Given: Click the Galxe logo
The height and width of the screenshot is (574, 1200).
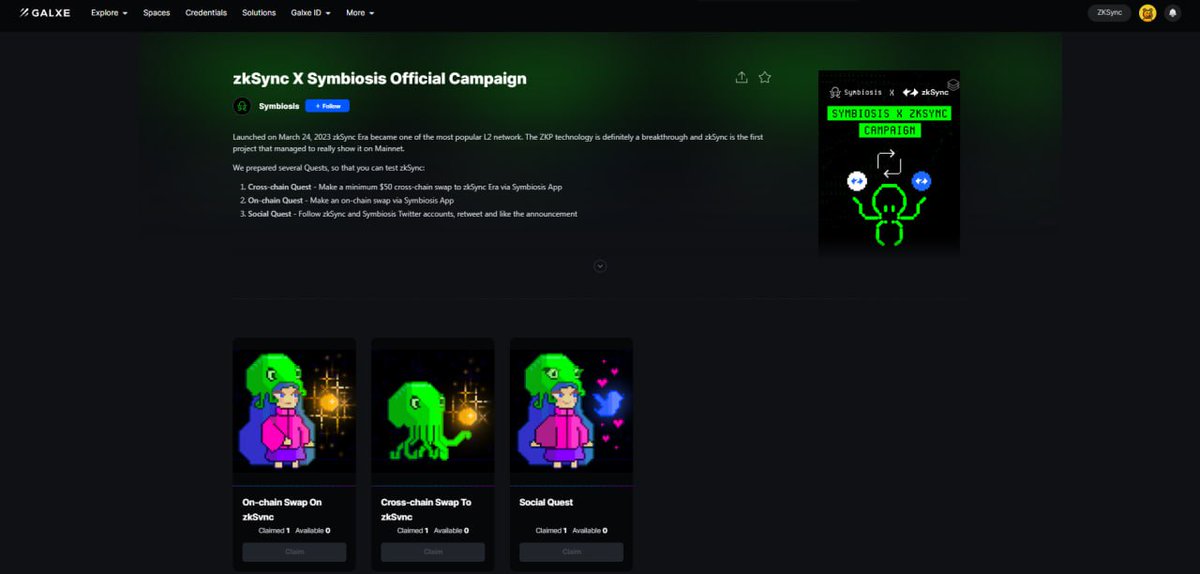Looking at the screenshot, I should (x=47, y=13).
